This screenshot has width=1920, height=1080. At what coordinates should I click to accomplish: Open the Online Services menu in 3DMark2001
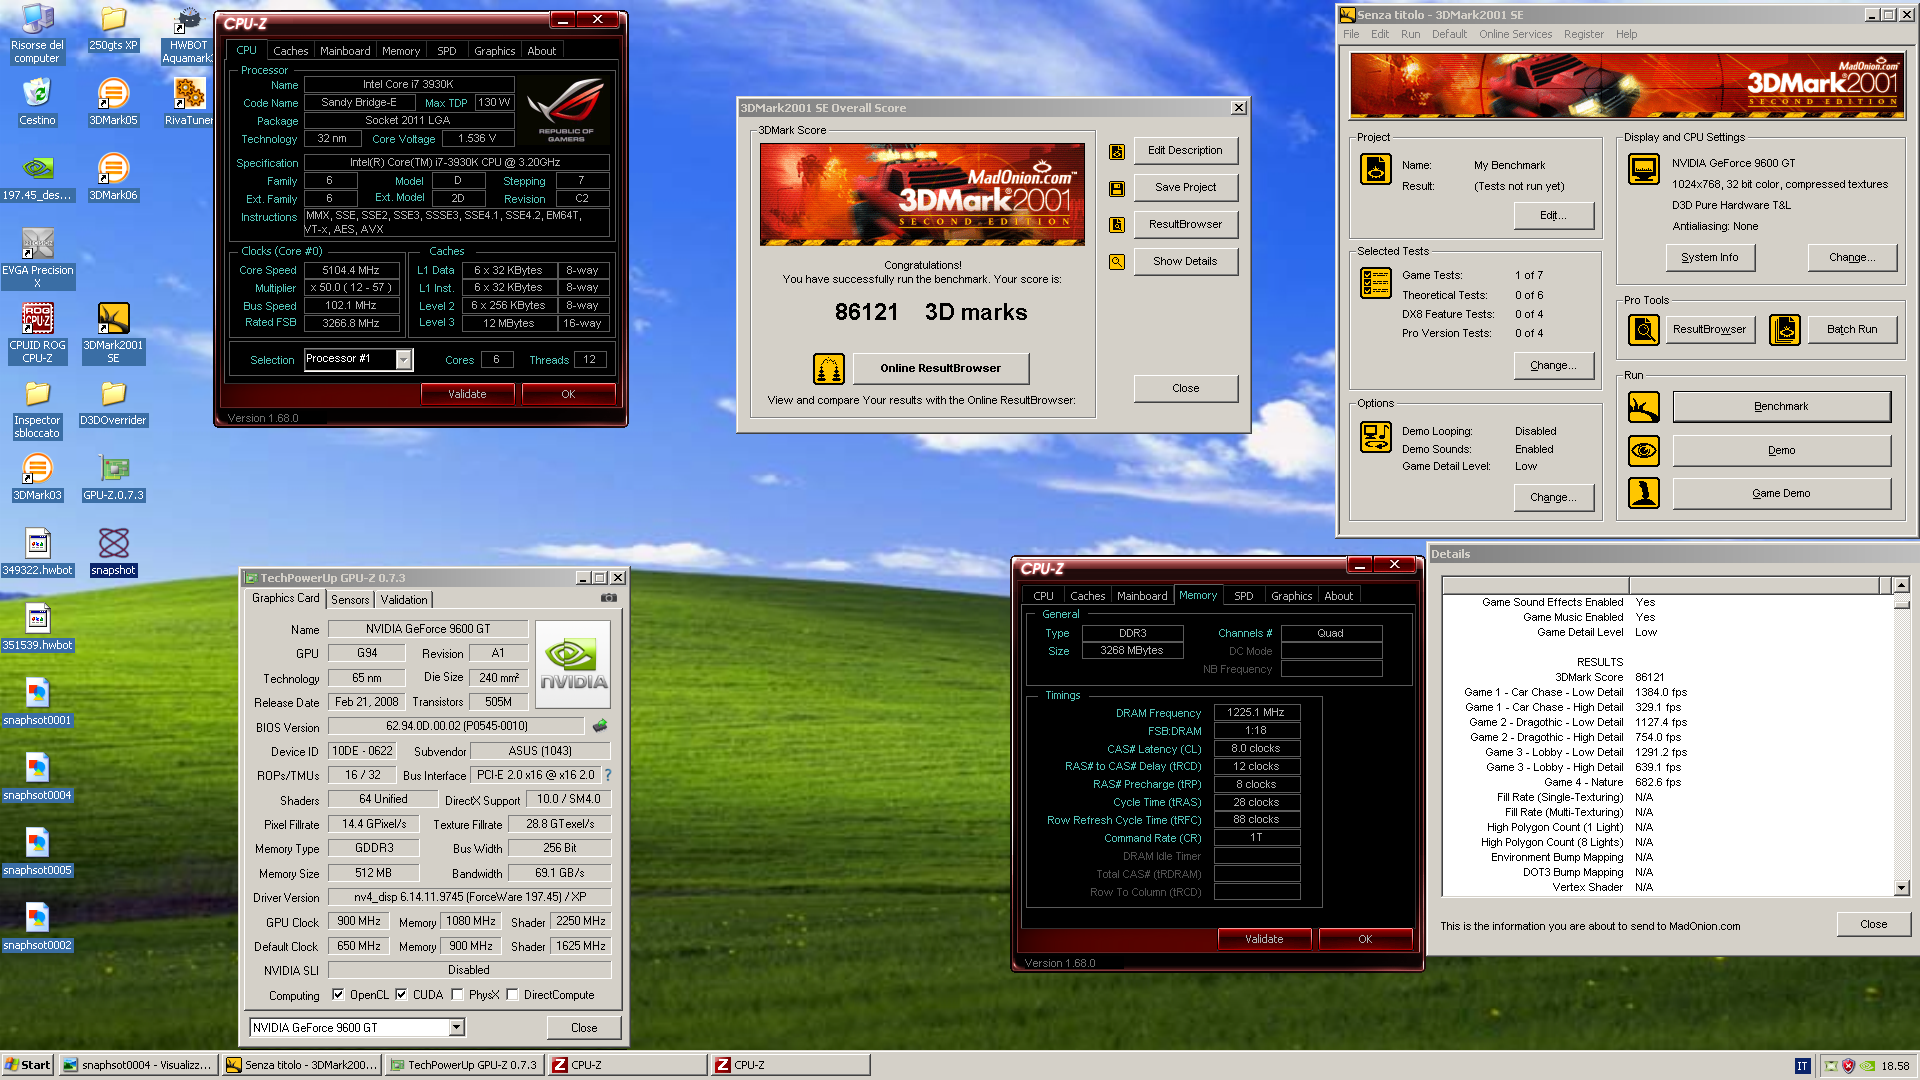pos(1515,34)
